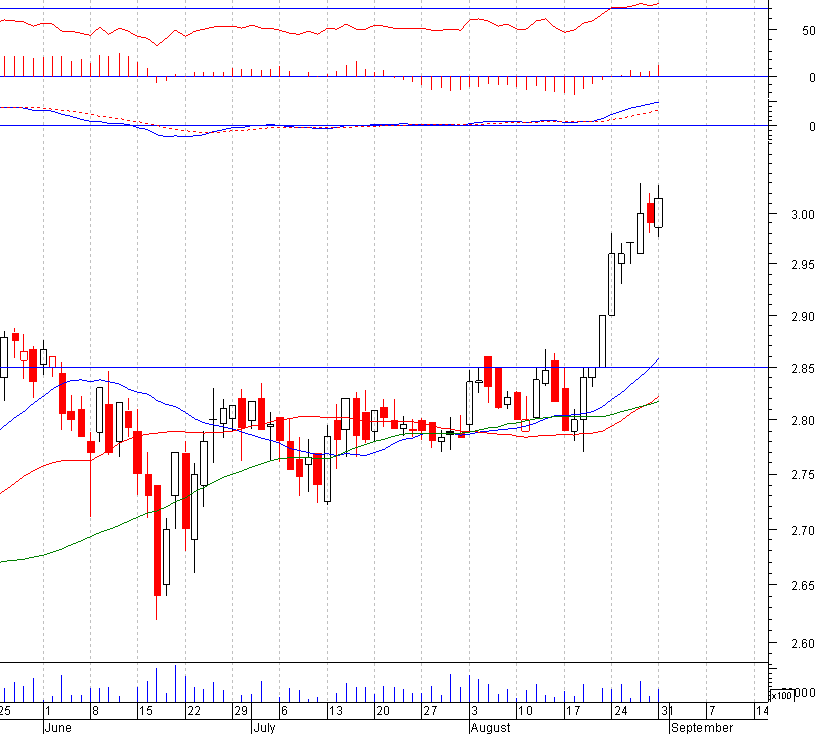Select the 2.80 price axis label
819x734 pixels.
click(x=802, y=420)
